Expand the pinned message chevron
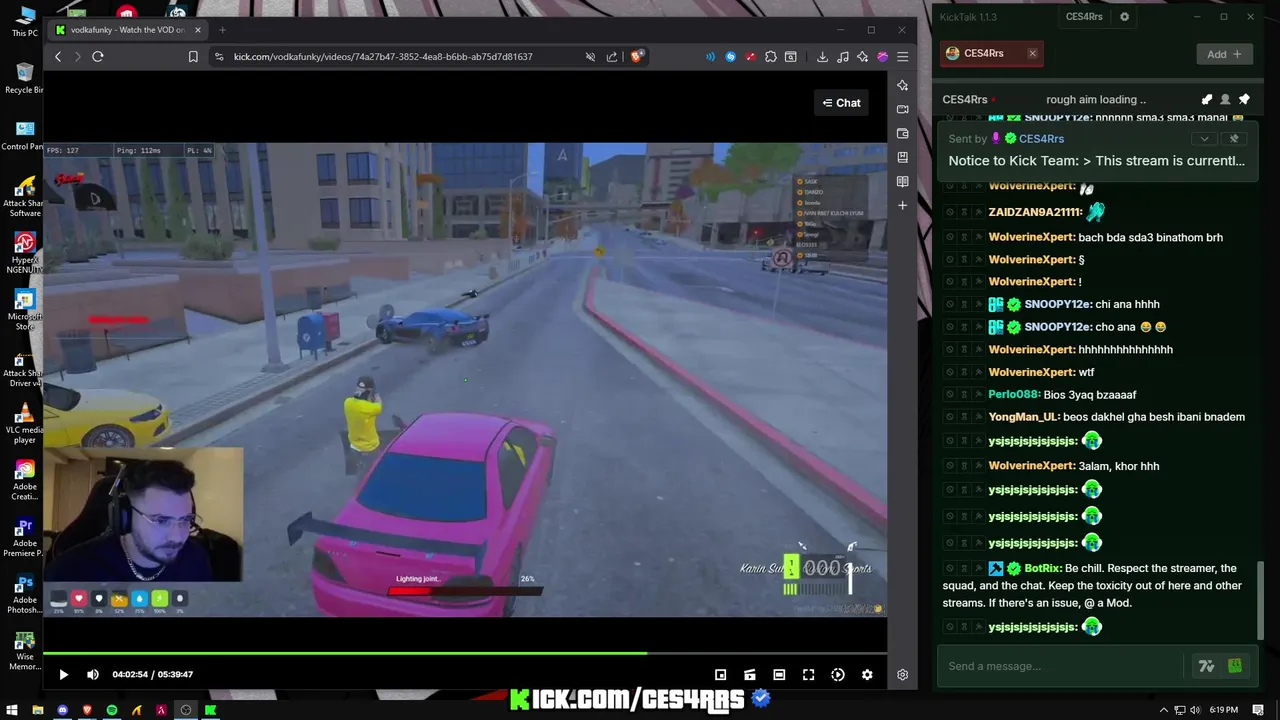This screenshot has width=1280, height=720. pos(1205,139)
